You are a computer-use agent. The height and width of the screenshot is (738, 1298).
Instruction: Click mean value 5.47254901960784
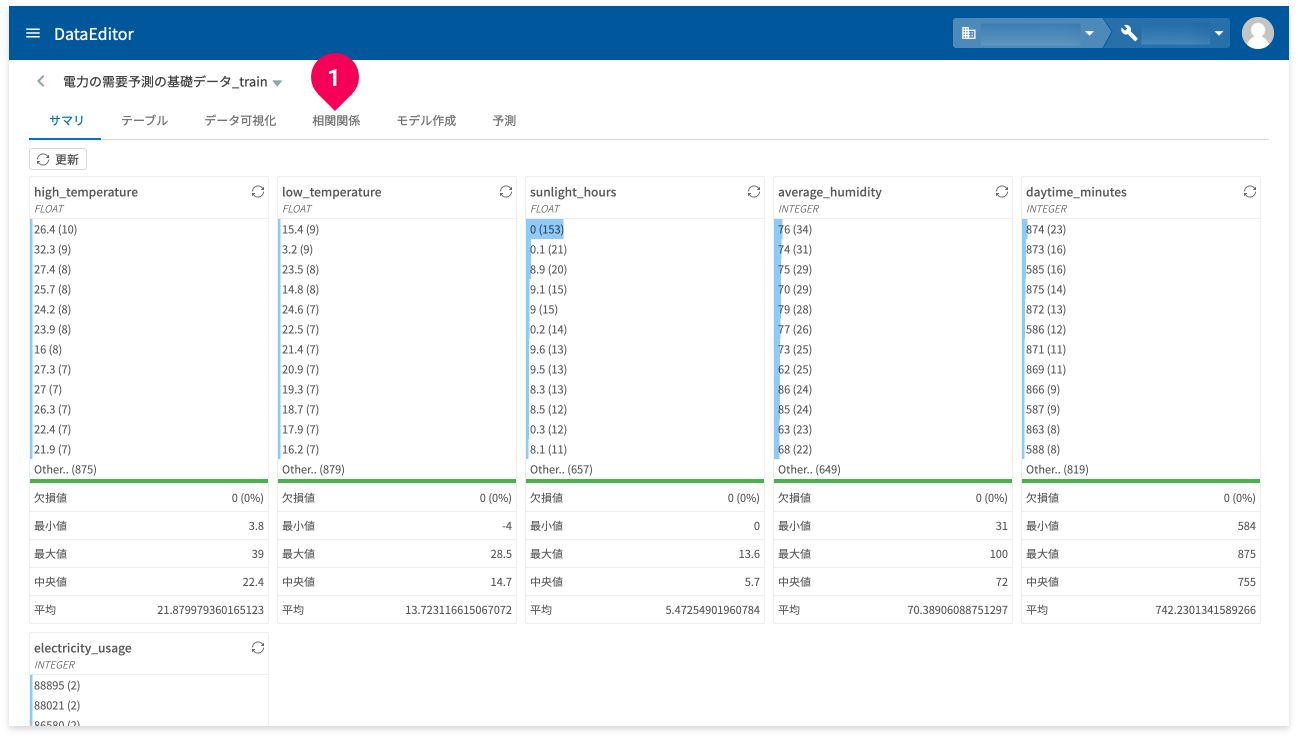pyautogui.click(x=713, y=610)
